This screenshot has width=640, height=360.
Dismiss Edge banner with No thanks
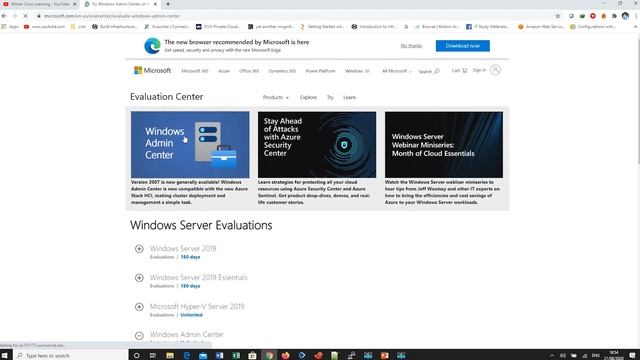coord(411,46)
